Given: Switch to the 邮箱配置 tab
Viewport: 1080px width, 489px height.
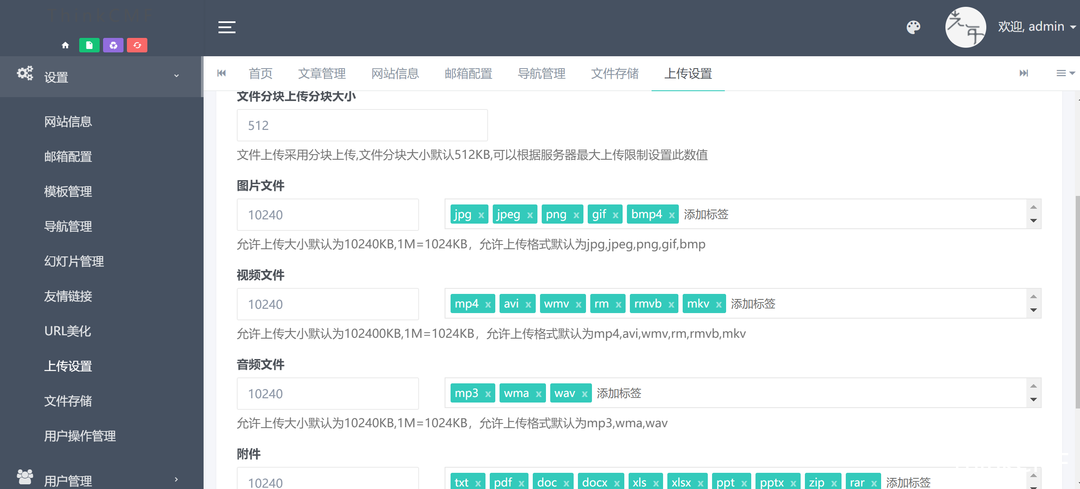Looking at the screenshot, I should click(468, 74).
